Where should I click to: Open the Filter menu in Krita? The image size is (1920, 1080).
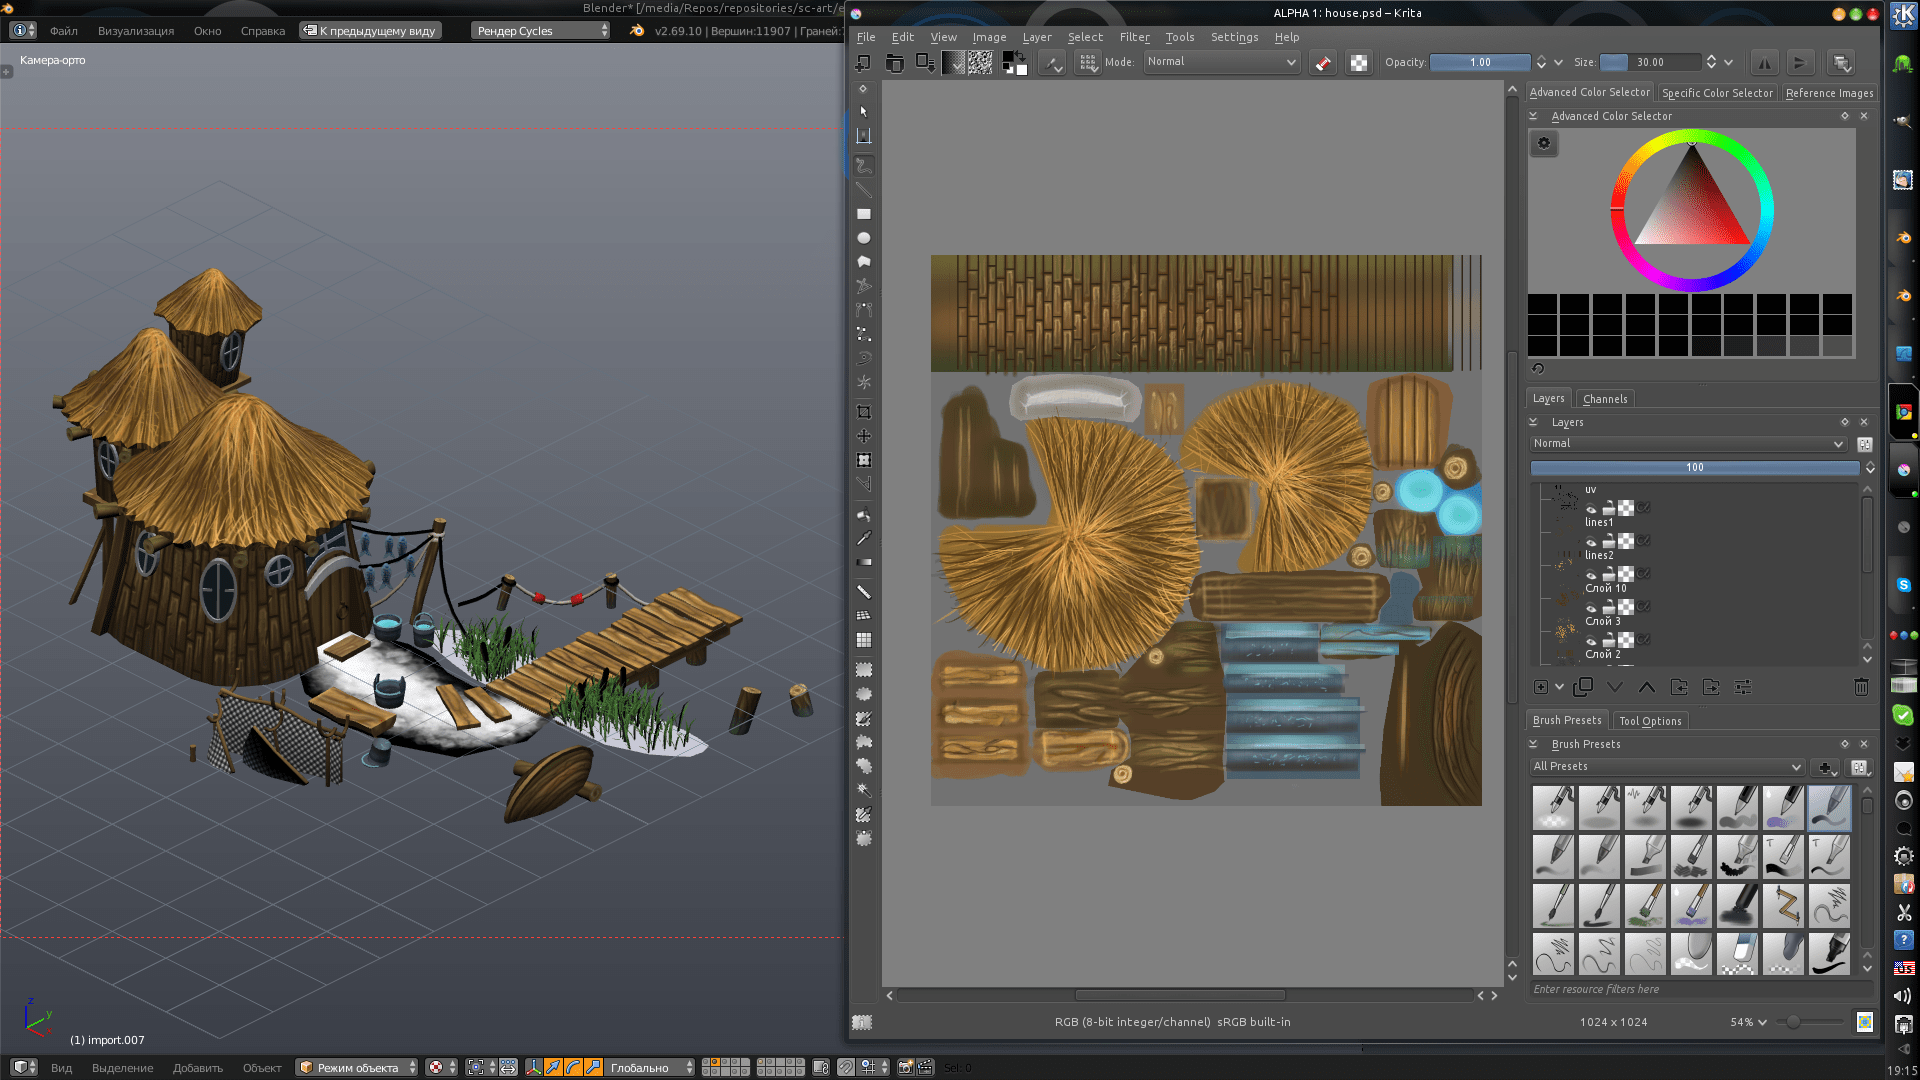tap(1134, 37)
